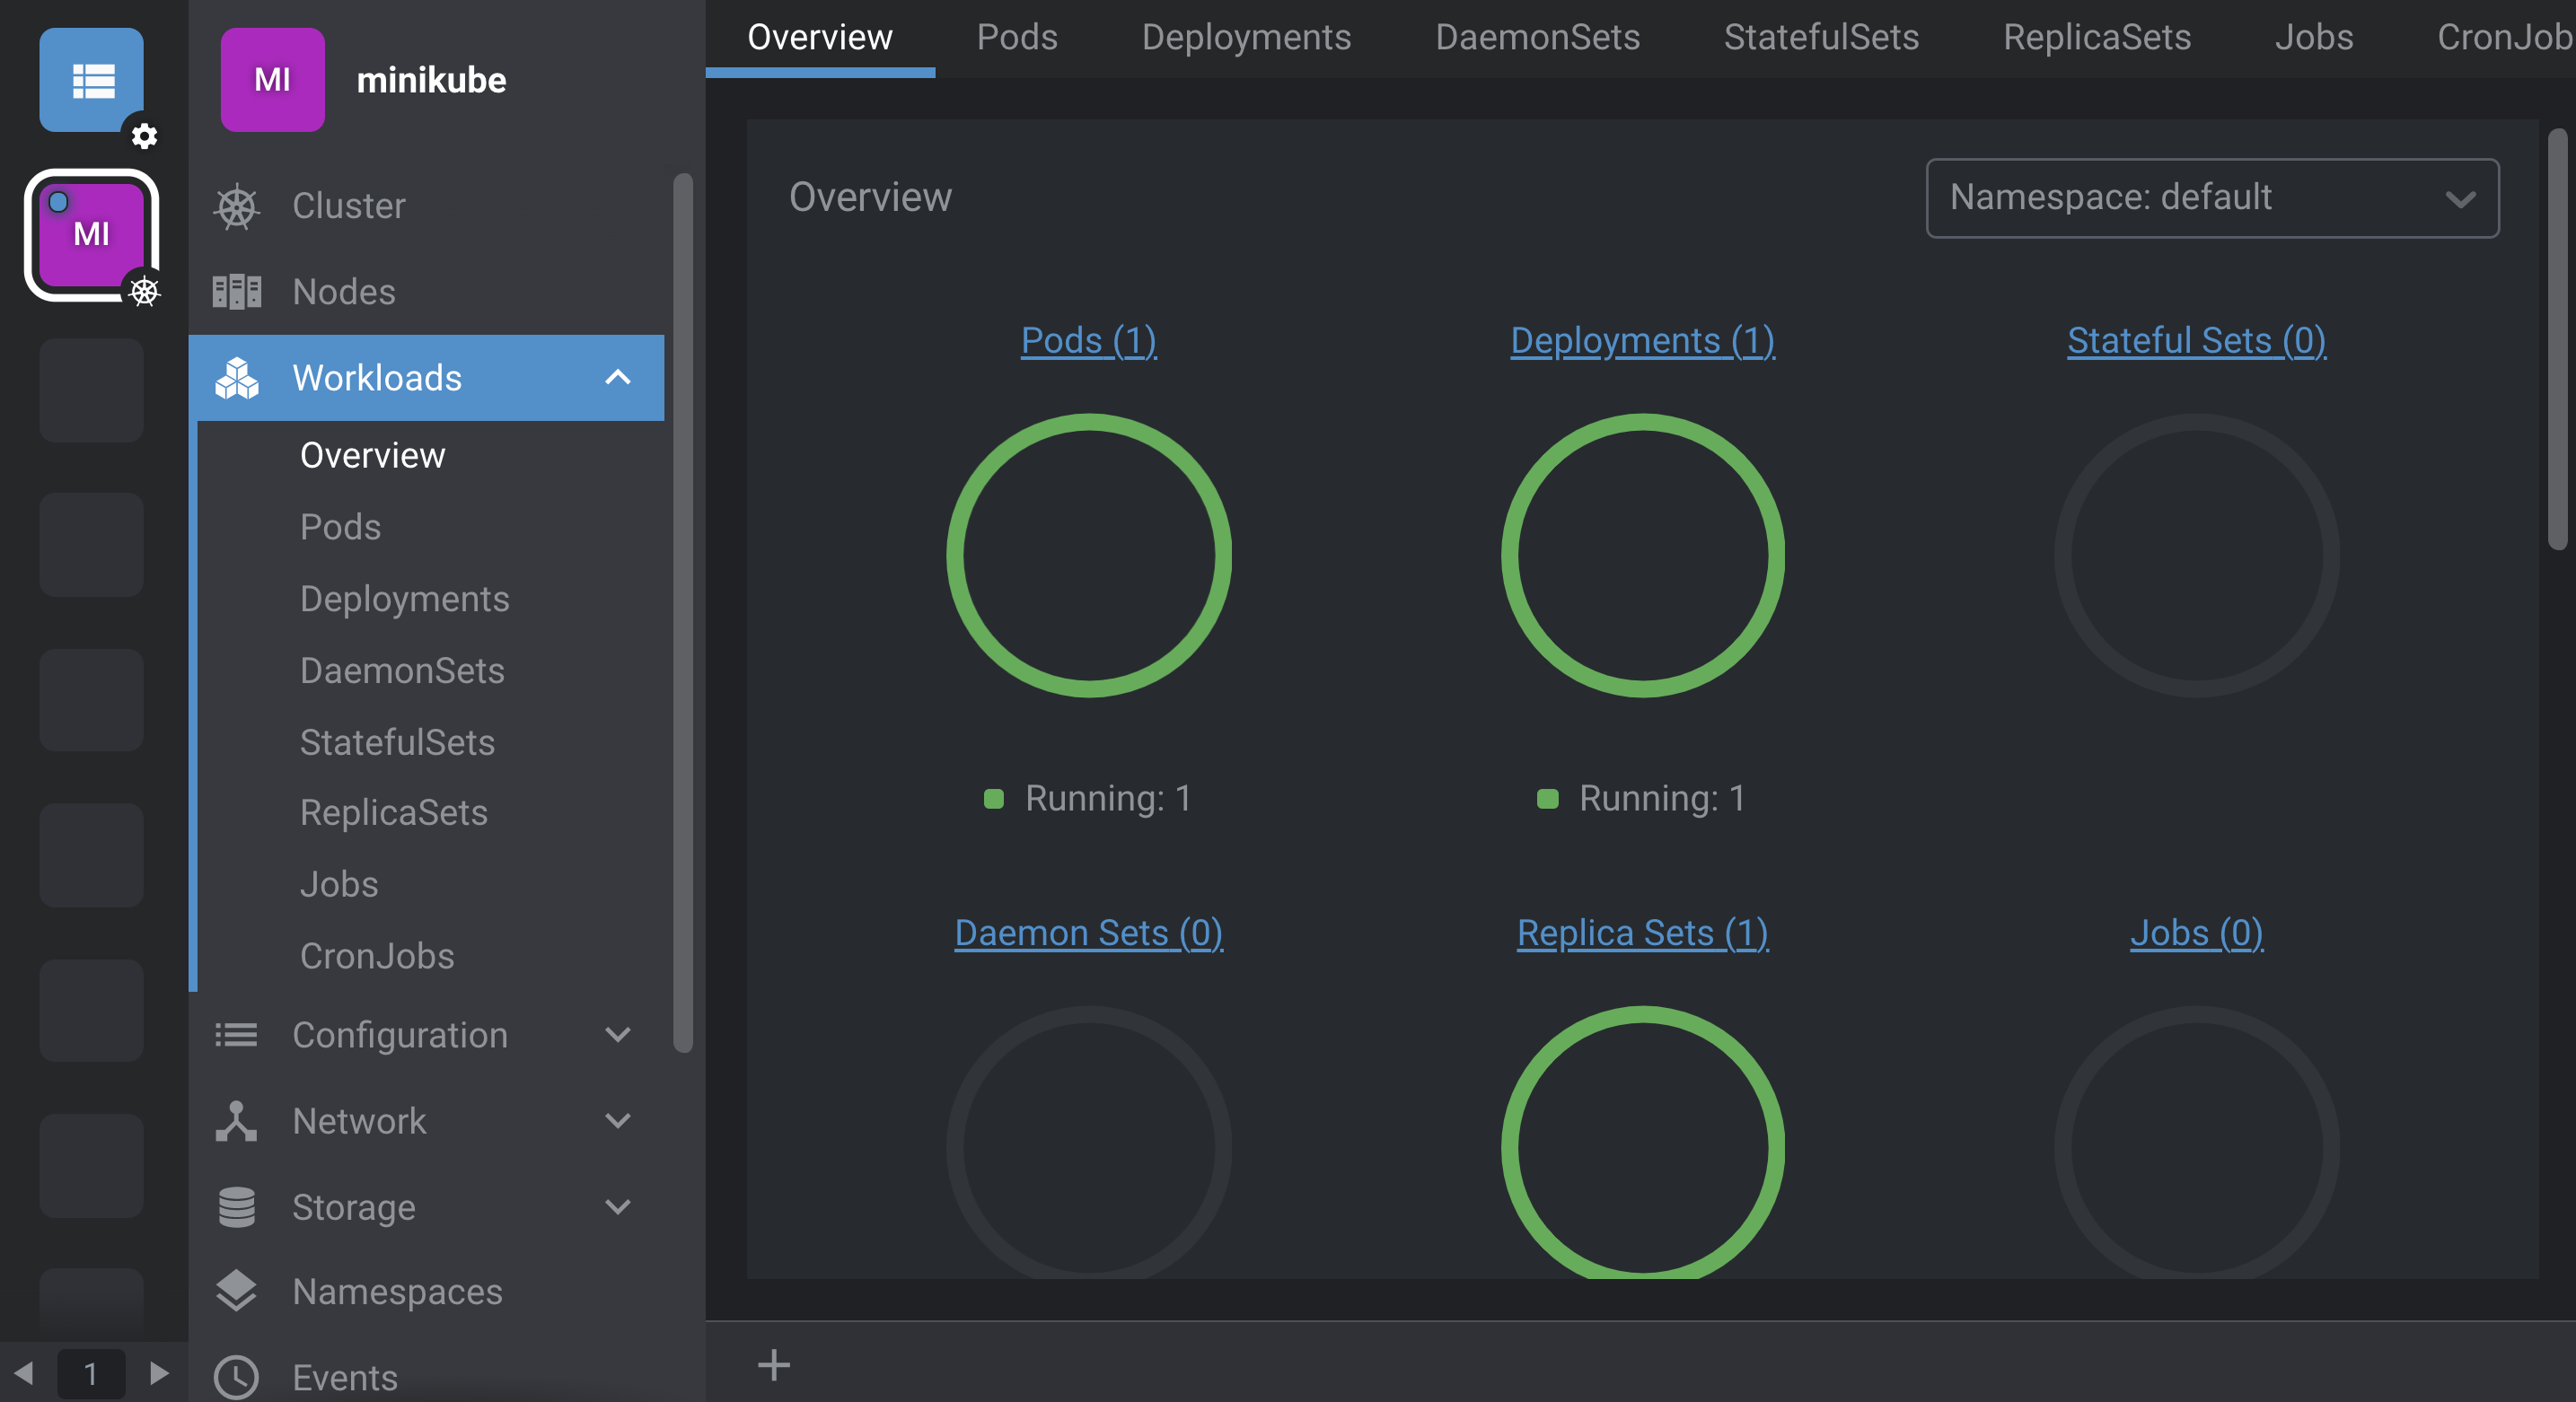
Task: Click the gear icon on the catalog entry
Action: [x=145, y=137]
